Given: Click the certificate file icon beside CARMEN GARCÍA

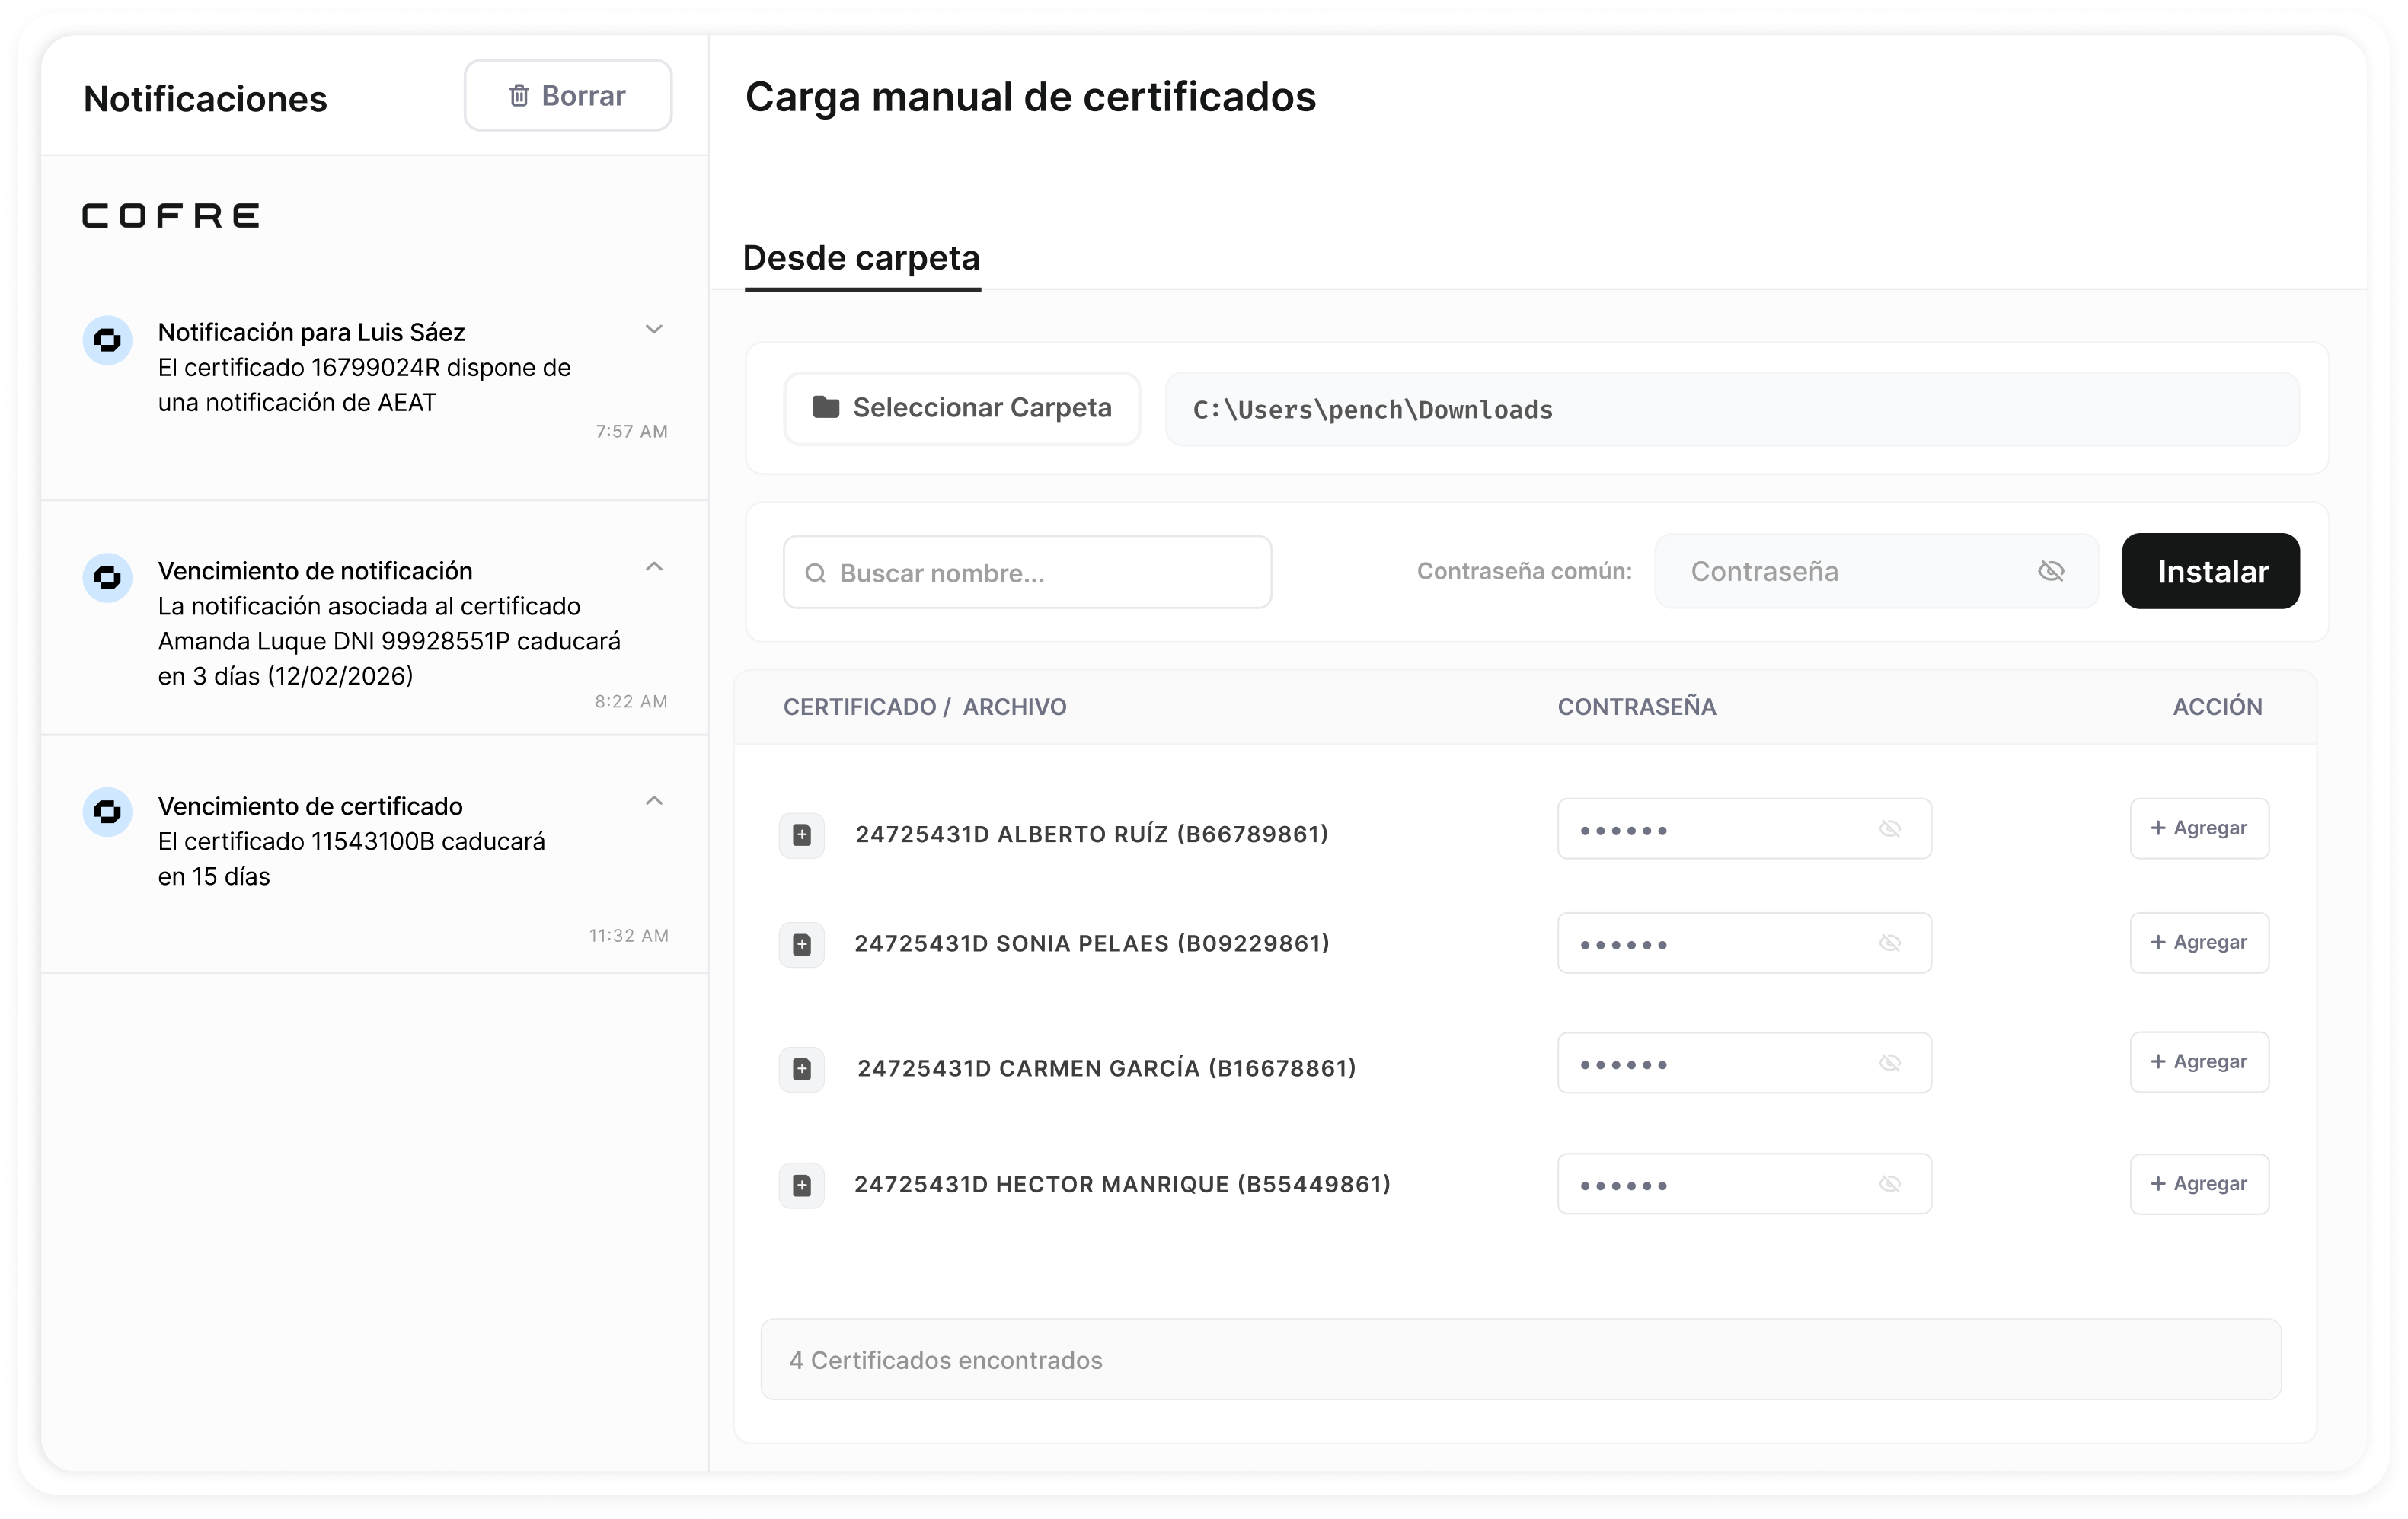Looking at the screenshot, I should tap(801, 1069).
